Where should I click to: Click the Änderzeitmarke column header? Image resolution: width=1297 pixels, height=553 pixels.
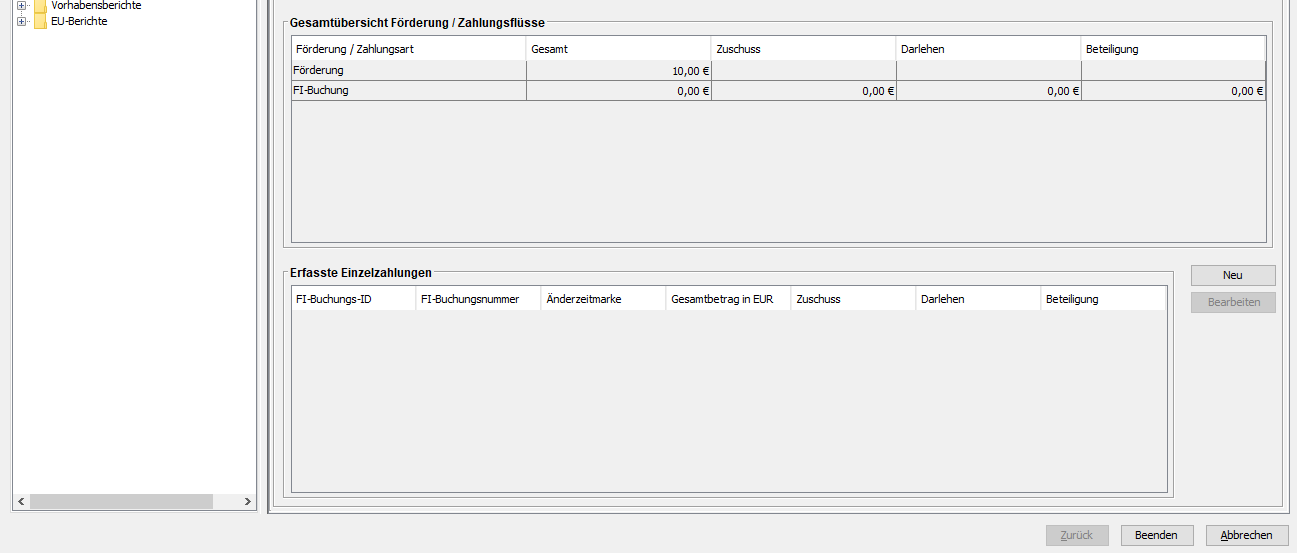[x=603, y=299]
